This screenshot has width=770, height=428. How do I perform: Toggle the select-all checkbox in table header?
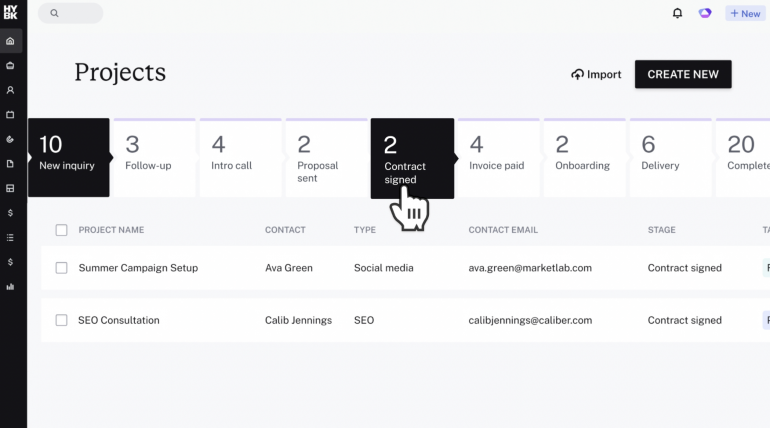(x=61, y=230)
